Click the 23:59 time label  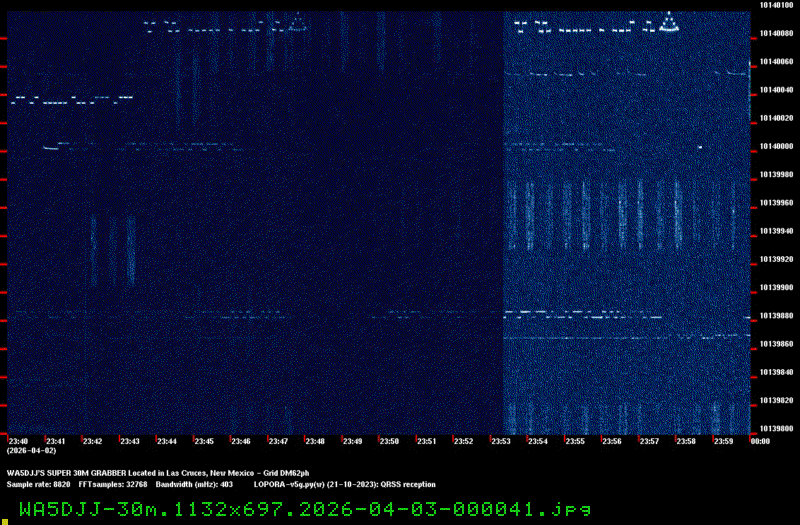723,441
